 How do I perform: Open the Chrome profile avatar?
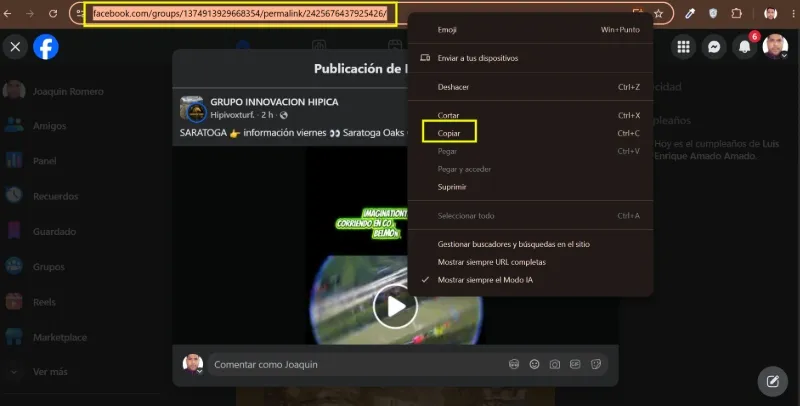click(x=770, y=14)
